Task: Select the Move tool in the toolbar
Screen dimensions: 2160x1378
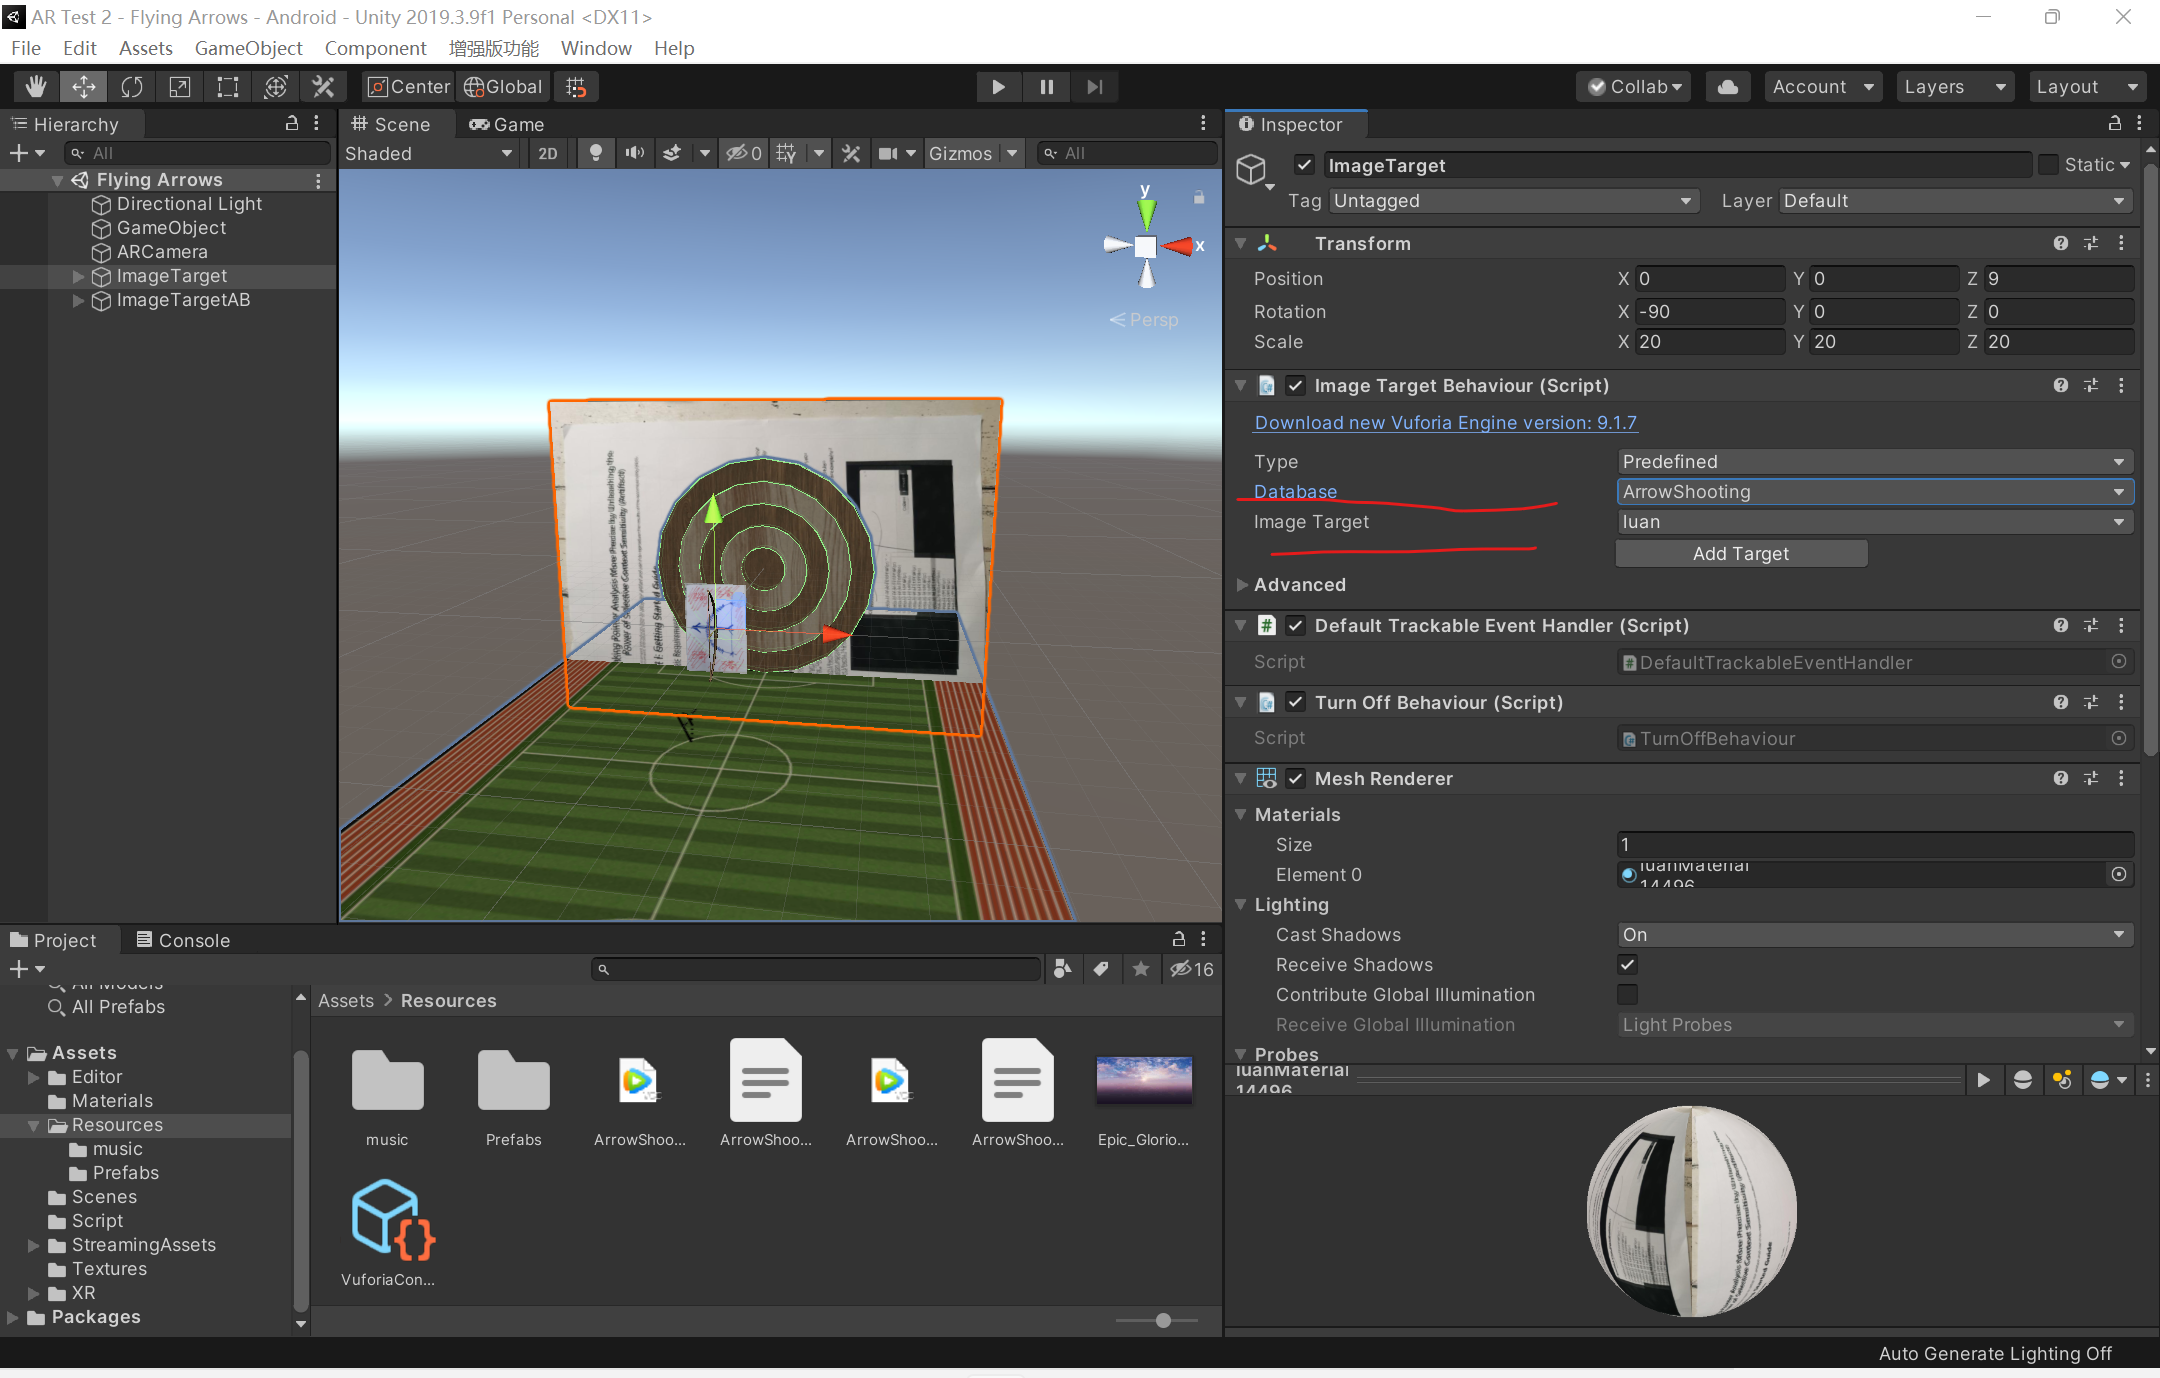Action: pyautogui.click(x=83, y=86)
